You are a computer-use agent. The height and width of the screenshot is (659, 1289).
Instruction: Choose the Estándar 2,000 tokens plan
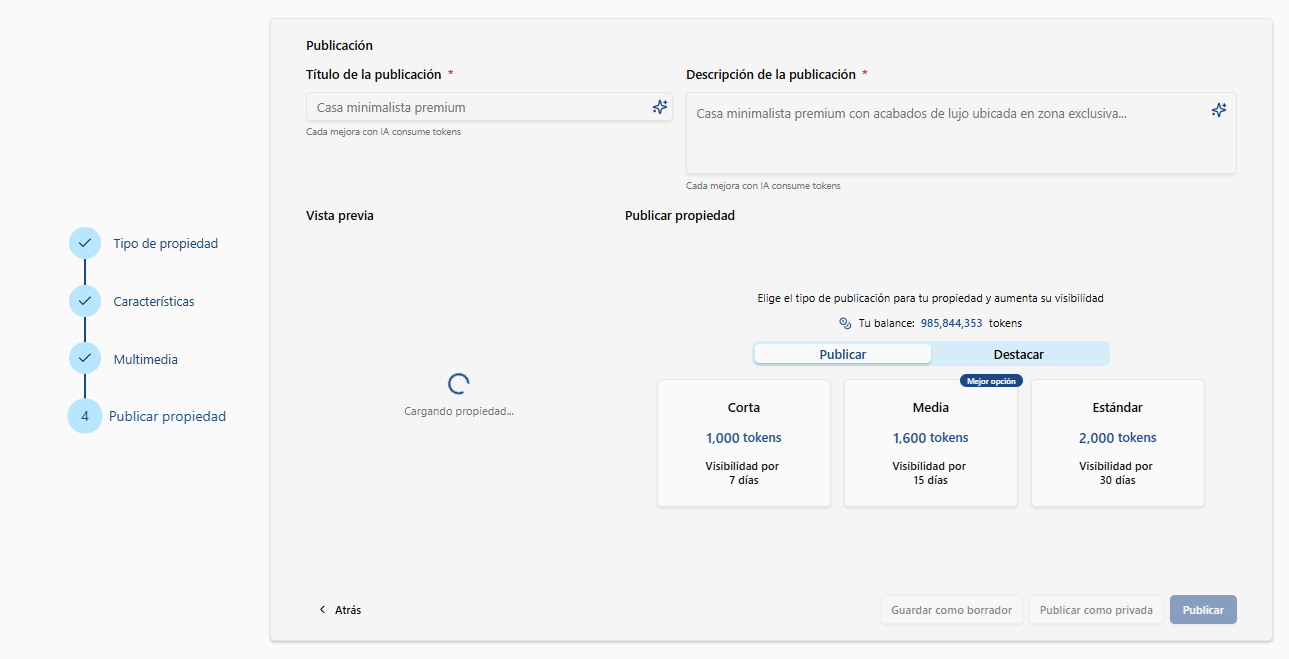(x=1117, y=443)
